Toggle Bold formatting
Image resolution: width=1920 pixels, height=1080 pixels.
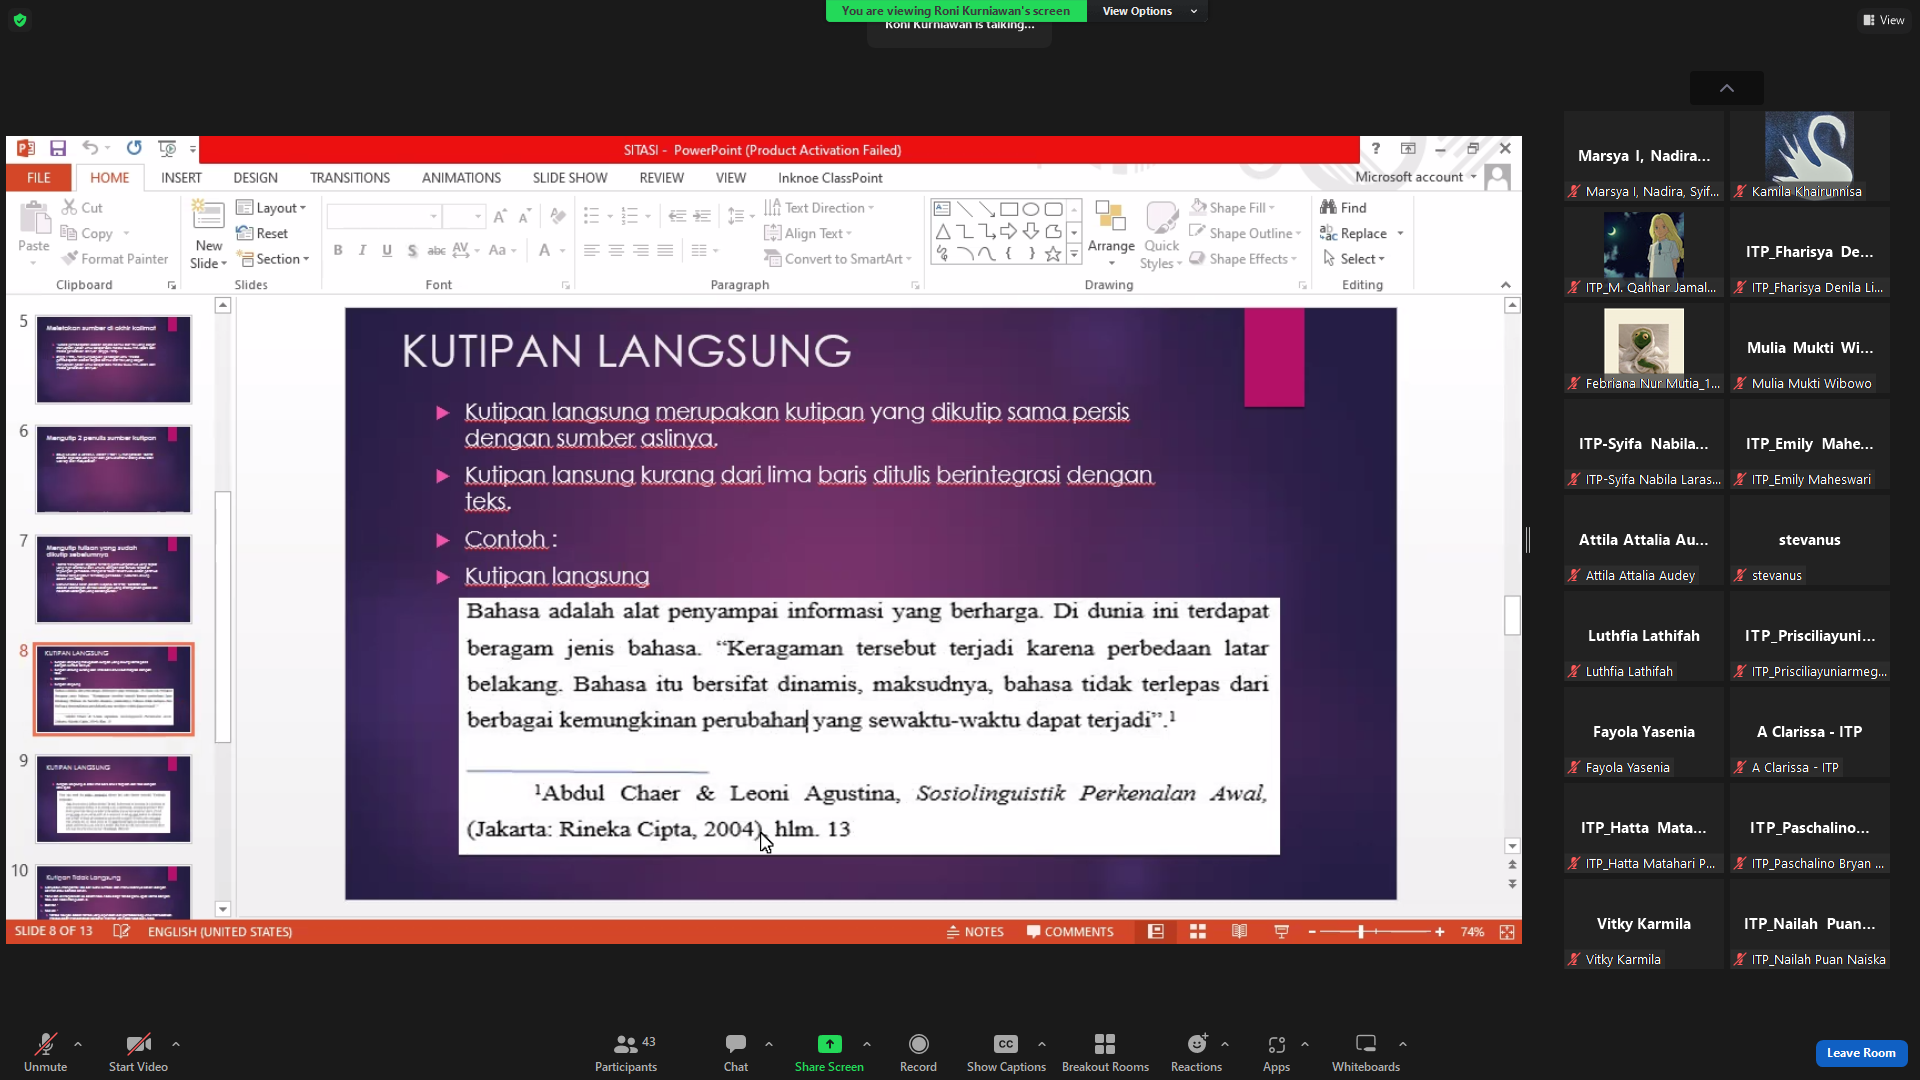tap(338, 250)
